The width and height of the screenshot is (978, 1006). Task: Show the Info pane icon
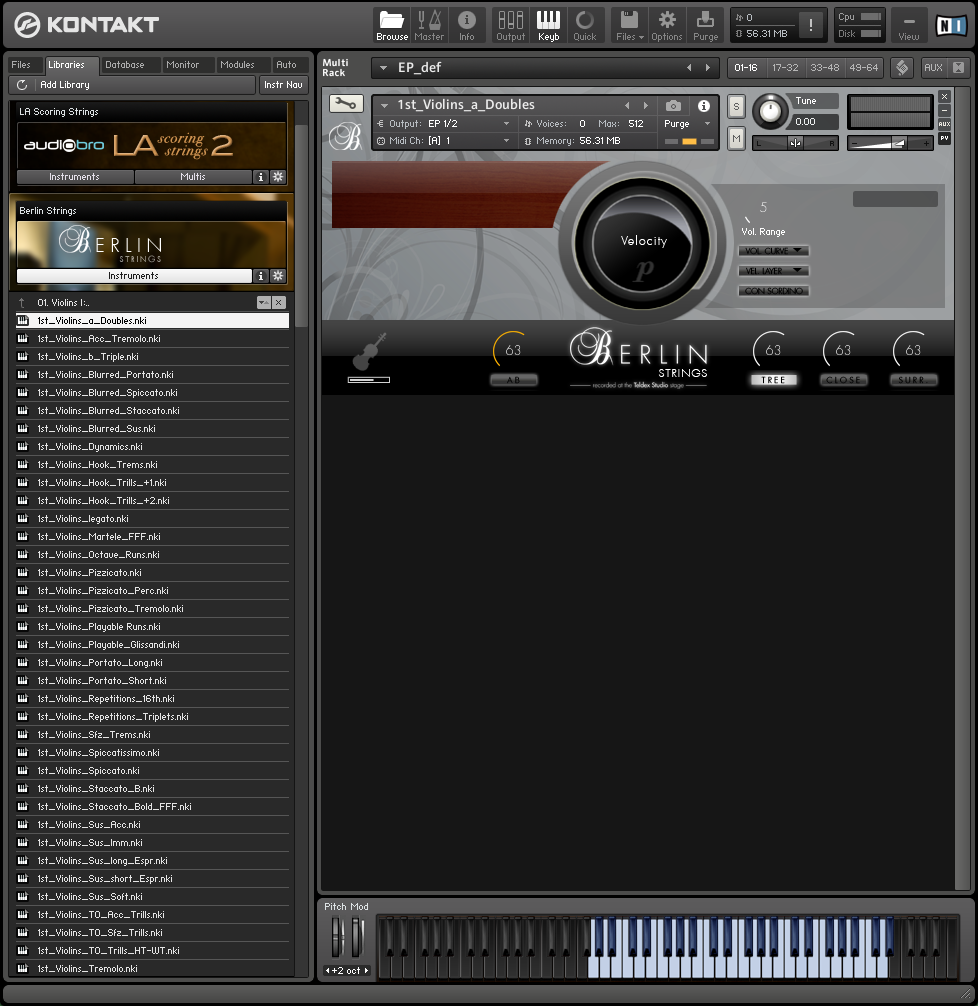click(x=467, y=26)
